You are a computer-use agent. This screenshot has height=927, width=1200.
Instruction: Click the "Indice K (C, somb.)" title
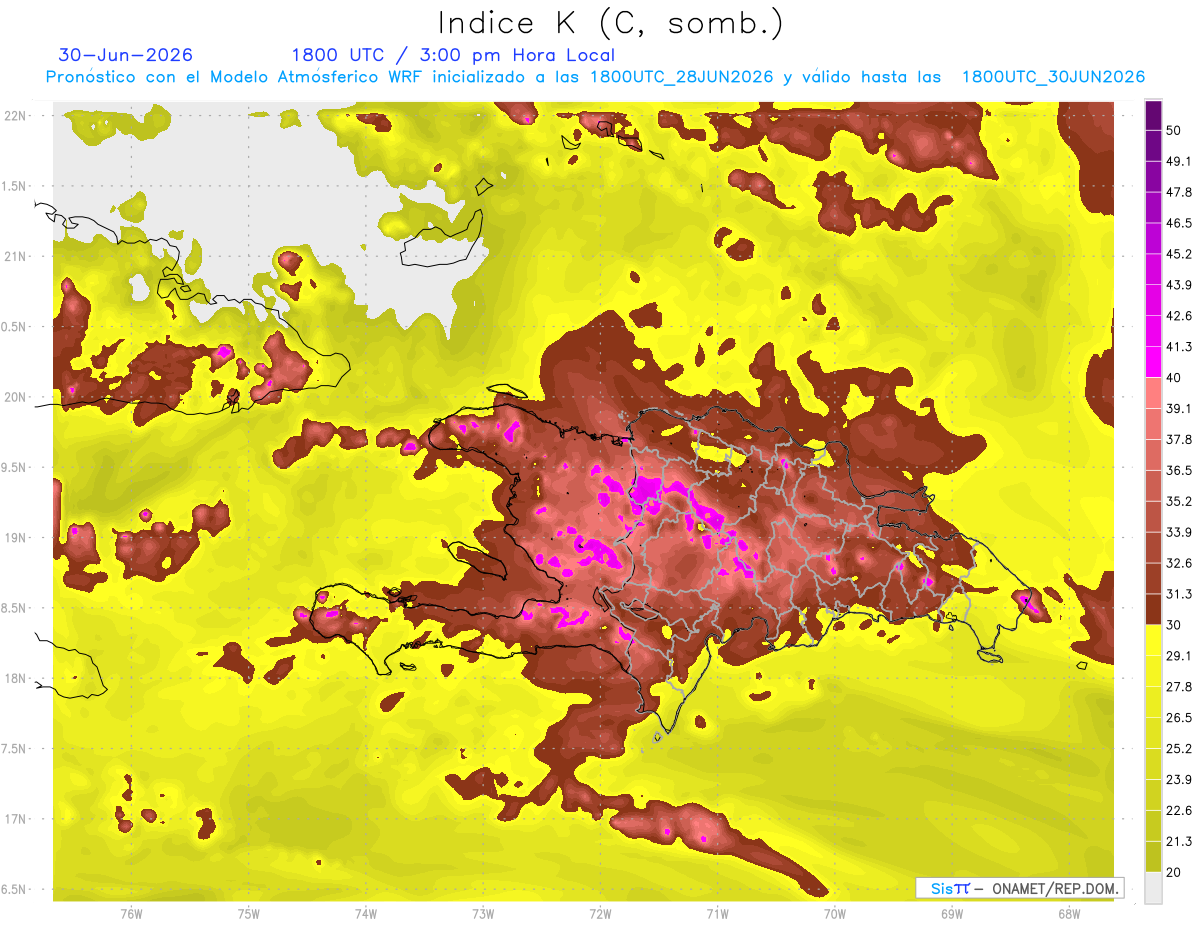coord(611,22)
